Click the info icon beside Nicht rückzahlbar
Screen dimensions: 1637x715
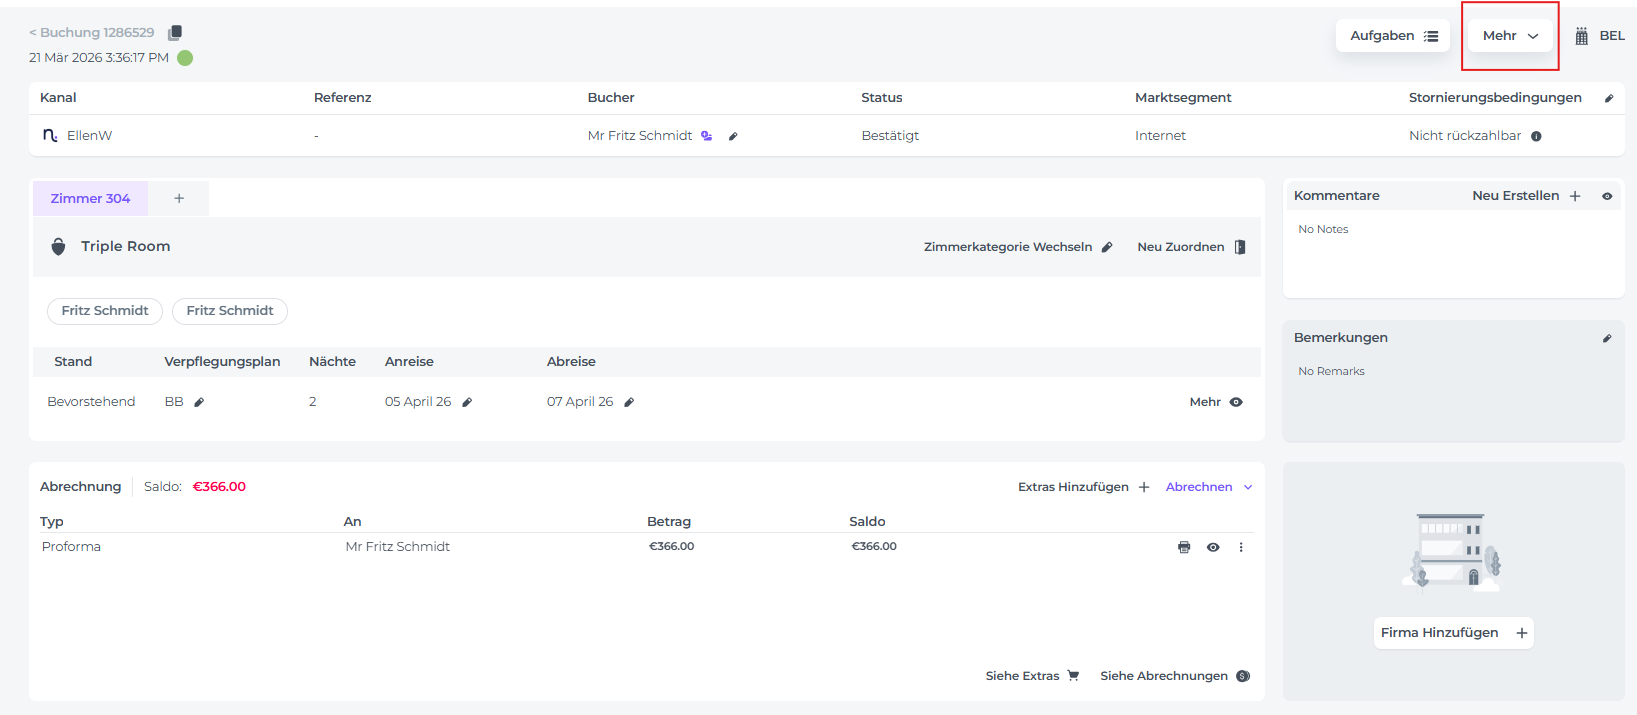[x=1536, y=136]
